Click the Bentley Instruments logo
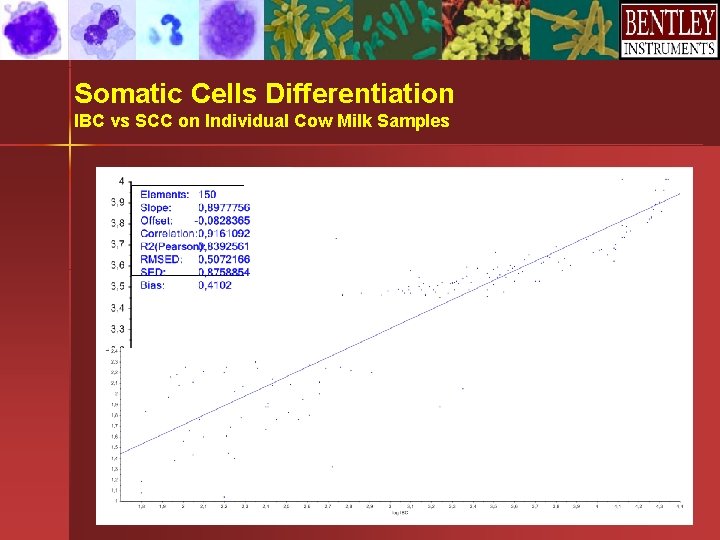Image resolution: width=720 pixels, height=540 pixels. (669, 29)
